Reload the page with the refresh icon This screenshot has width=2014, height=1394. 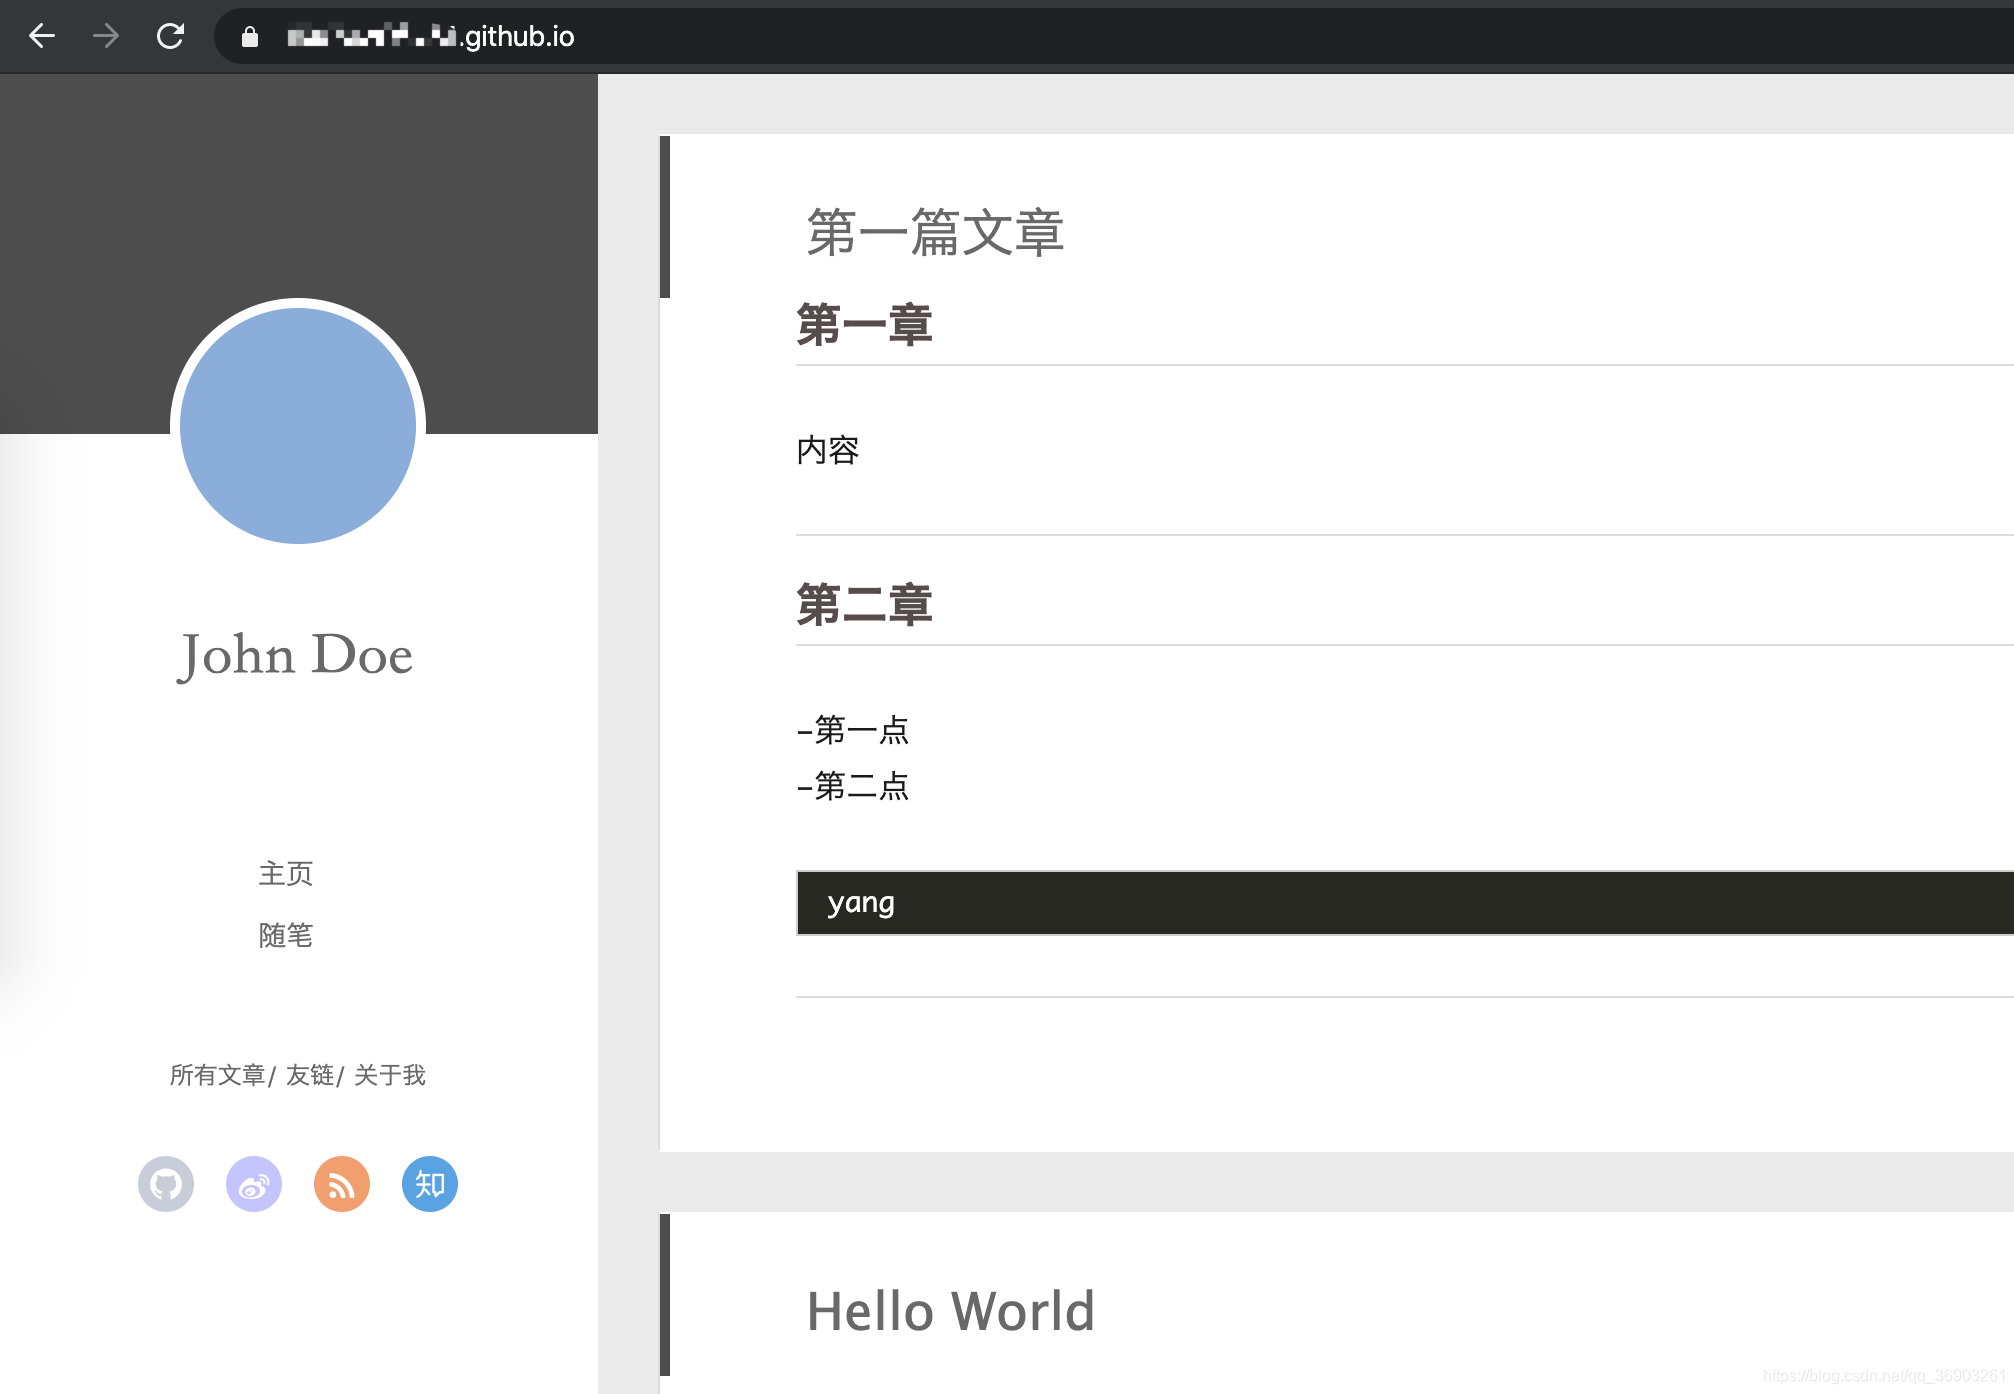tap(170, 36)
